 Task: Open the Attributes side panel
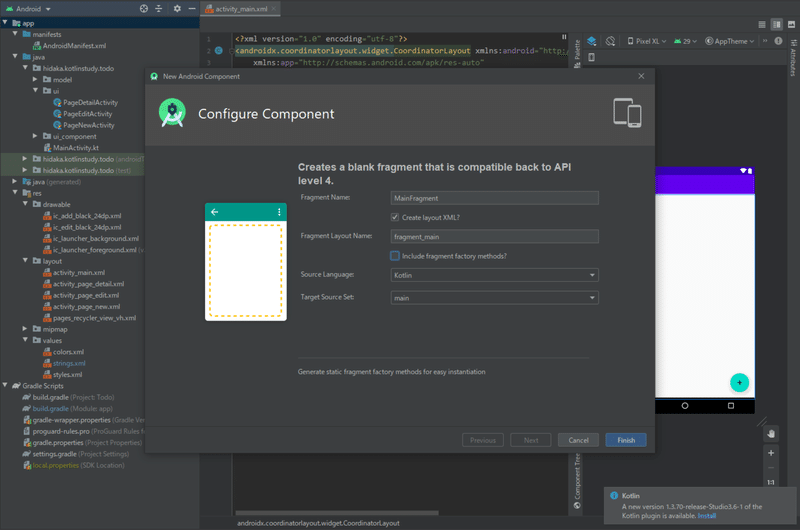(x=793, y=58)
